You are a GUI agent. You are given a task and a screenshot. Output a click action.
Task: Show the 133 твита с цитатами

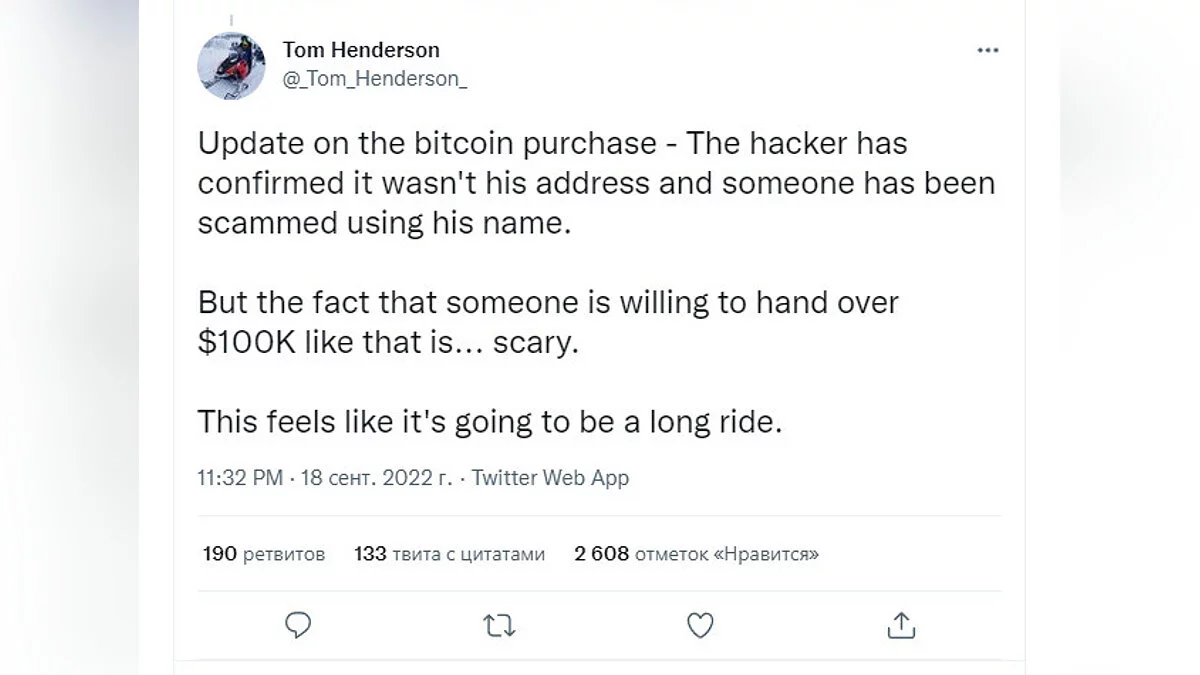(449, 553)
